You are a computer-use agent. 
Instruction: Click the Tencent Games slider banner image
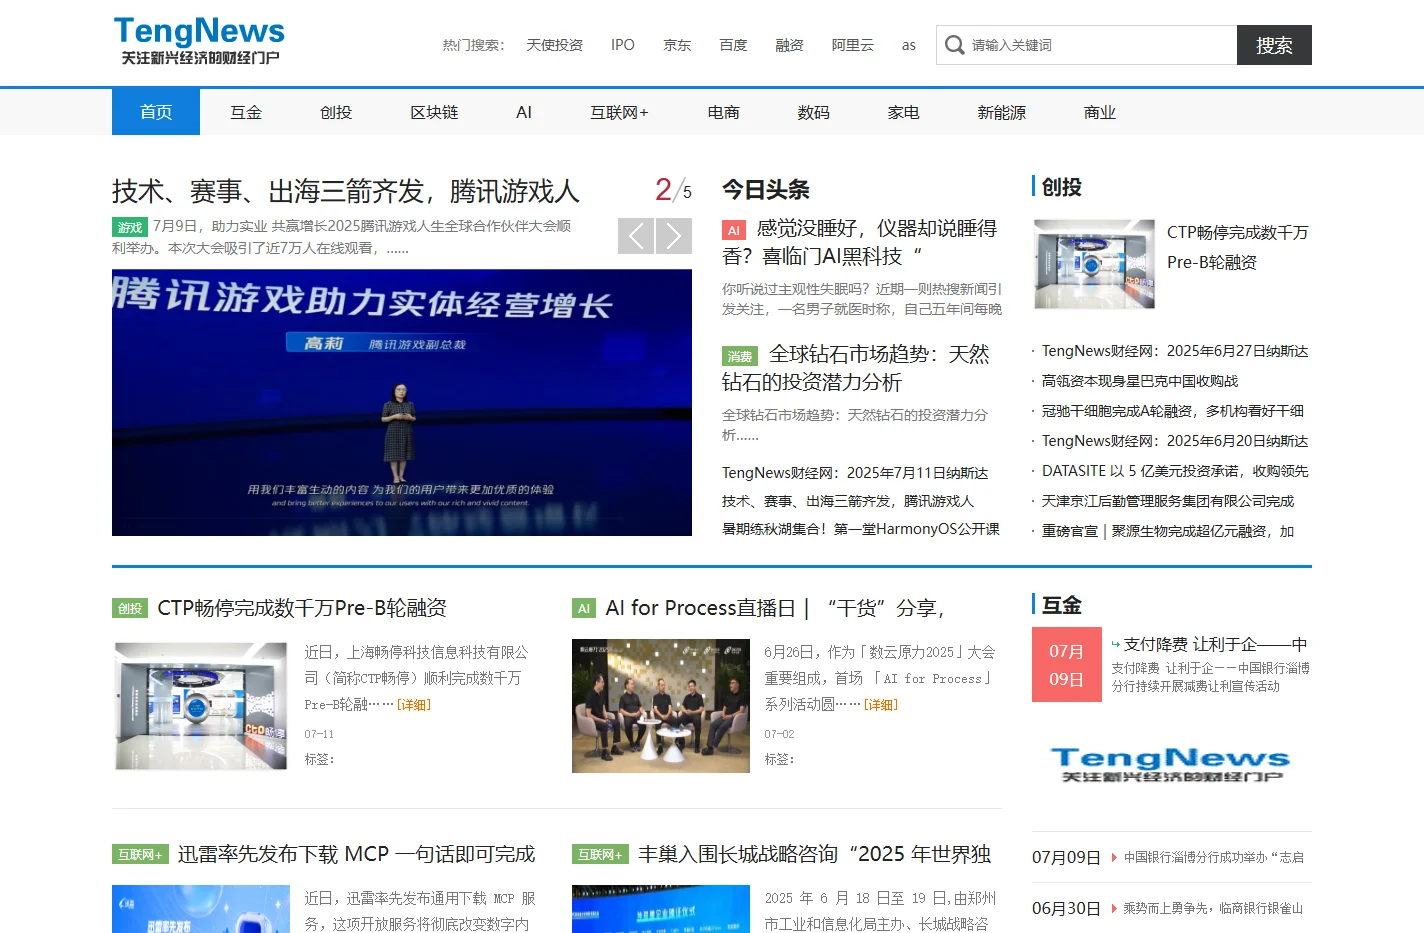coord(402,402)
